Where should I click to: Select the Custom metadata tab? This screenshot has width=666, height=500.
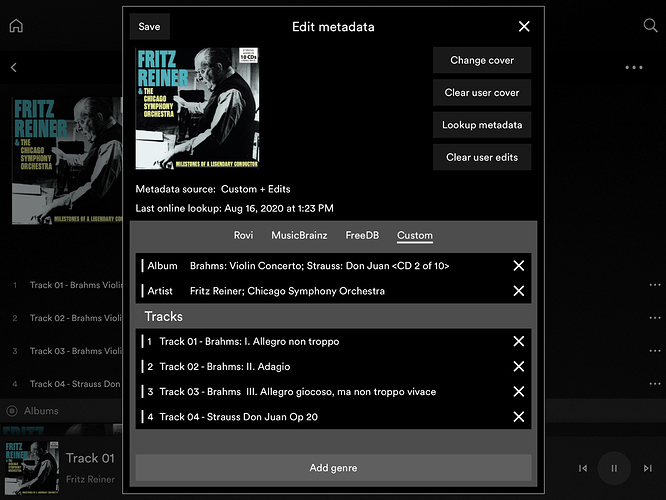pos(415,236)
